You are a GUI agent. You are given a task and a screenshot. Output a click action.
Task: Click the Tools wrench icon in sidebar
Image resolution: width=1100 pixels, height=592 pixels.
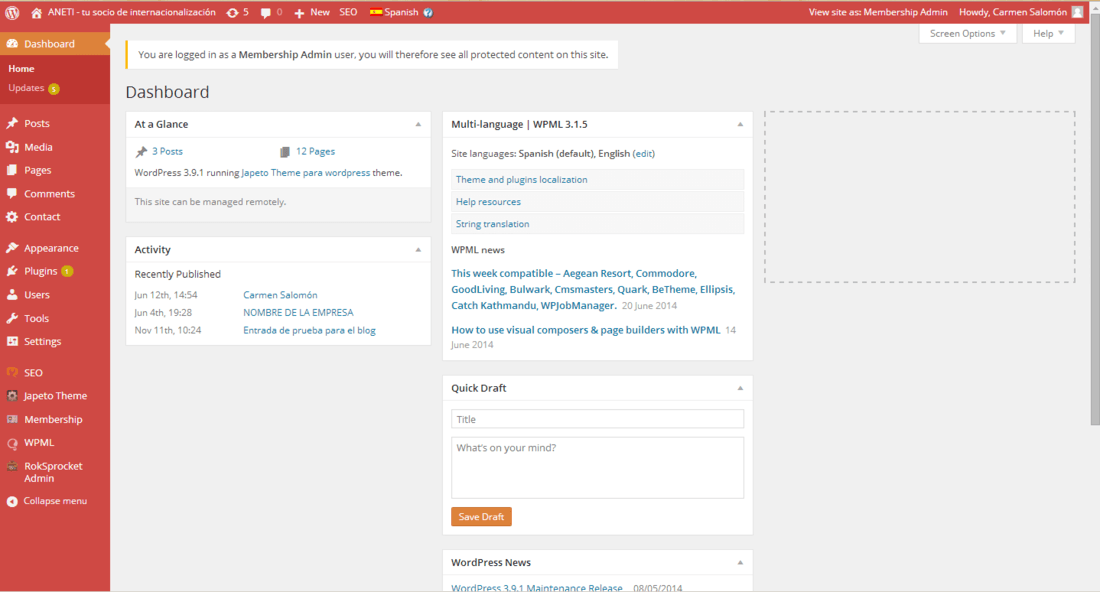click(12, 318)
